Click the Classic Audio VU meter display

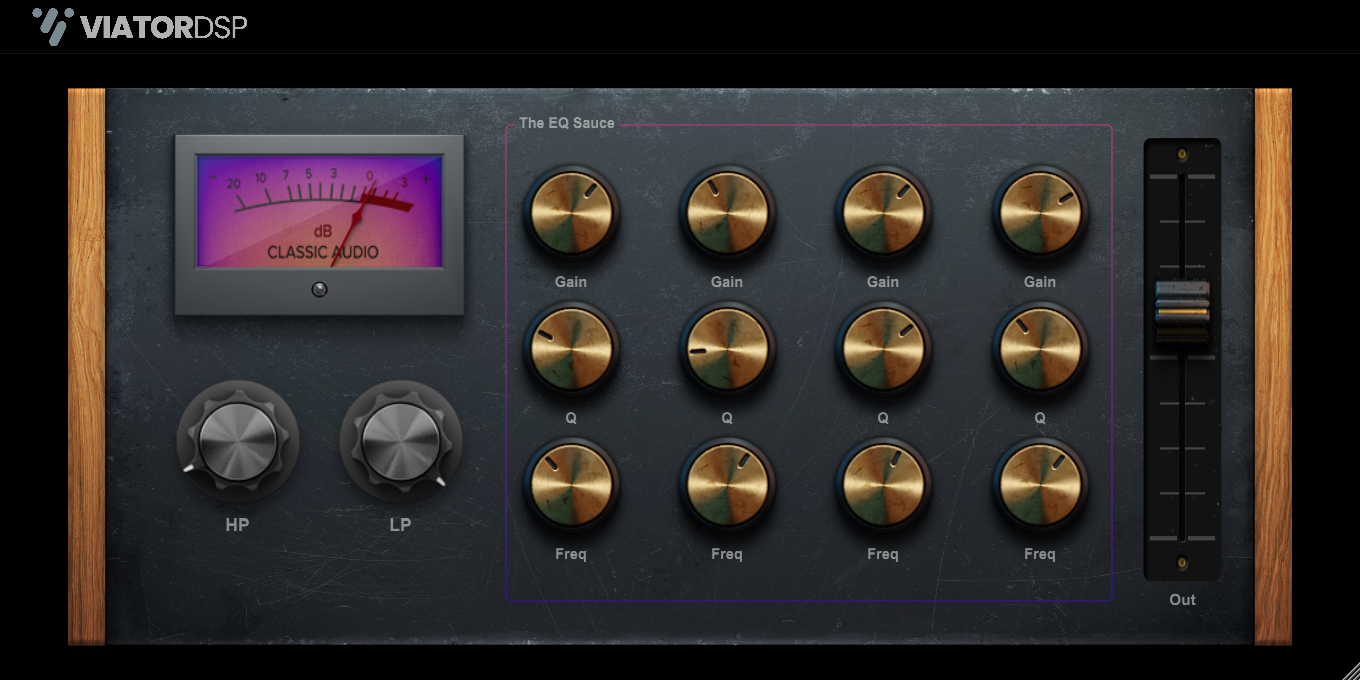tap(320, 211)
